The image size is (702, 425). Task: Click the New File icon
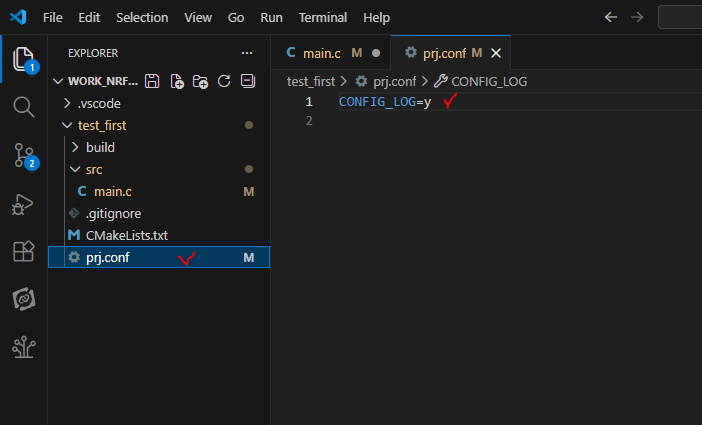coord(177,81)
